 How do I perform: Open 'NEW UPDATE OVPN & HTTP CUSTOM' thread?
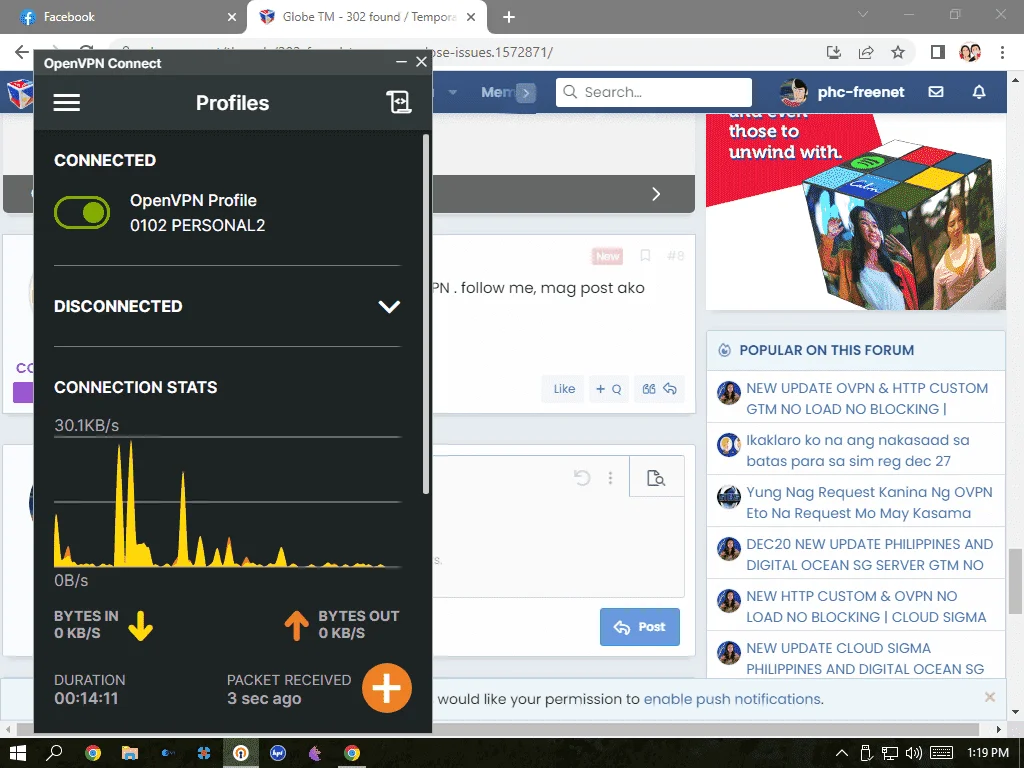[867, 398]
